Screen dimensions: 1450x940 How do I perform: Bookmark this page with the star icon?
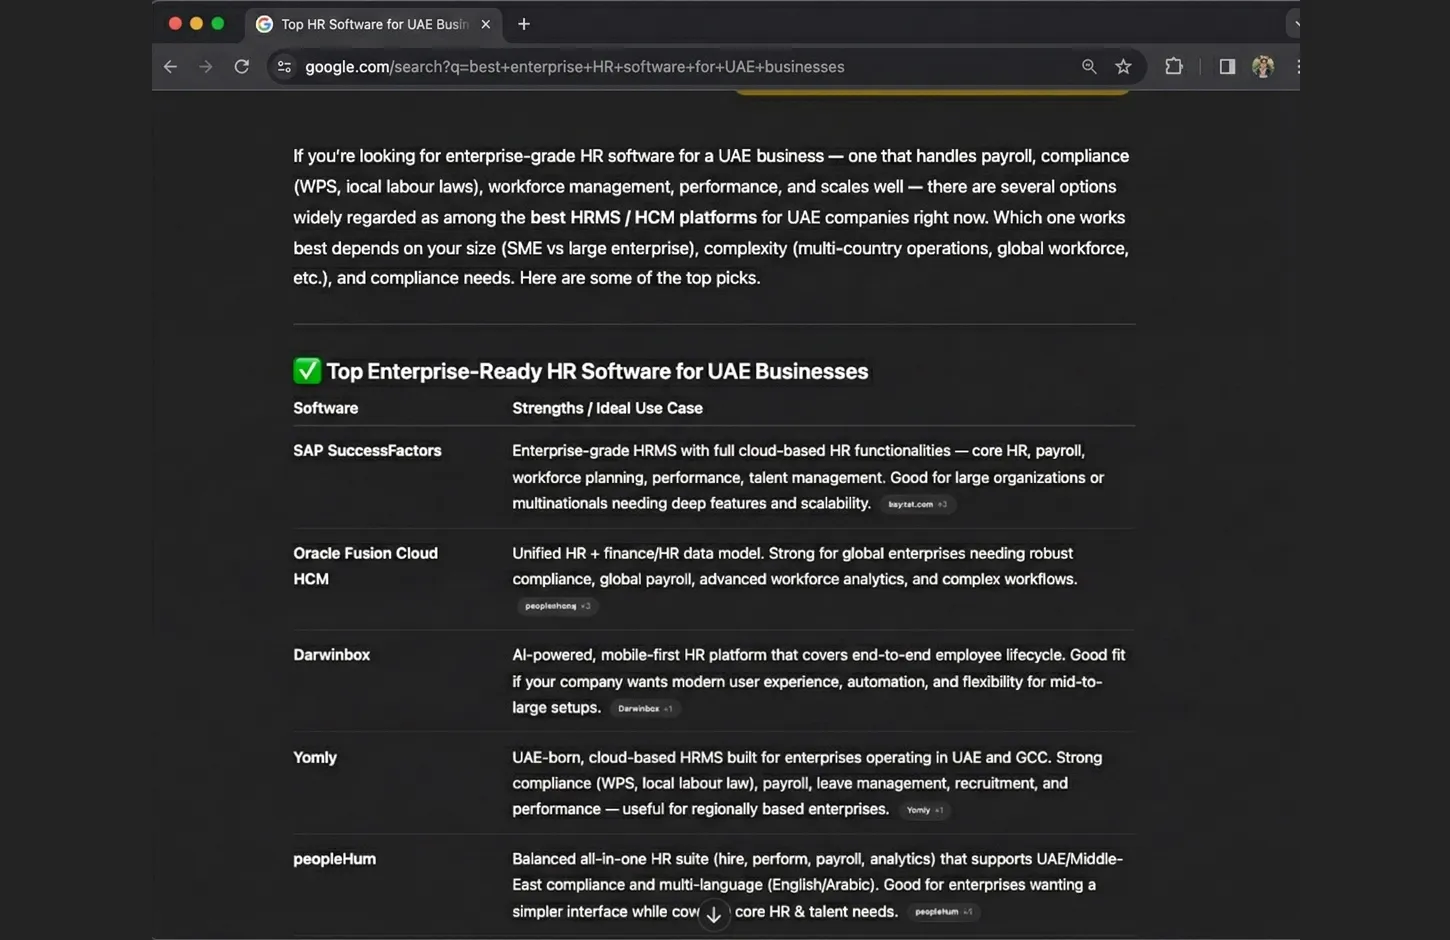[1123, 67]
